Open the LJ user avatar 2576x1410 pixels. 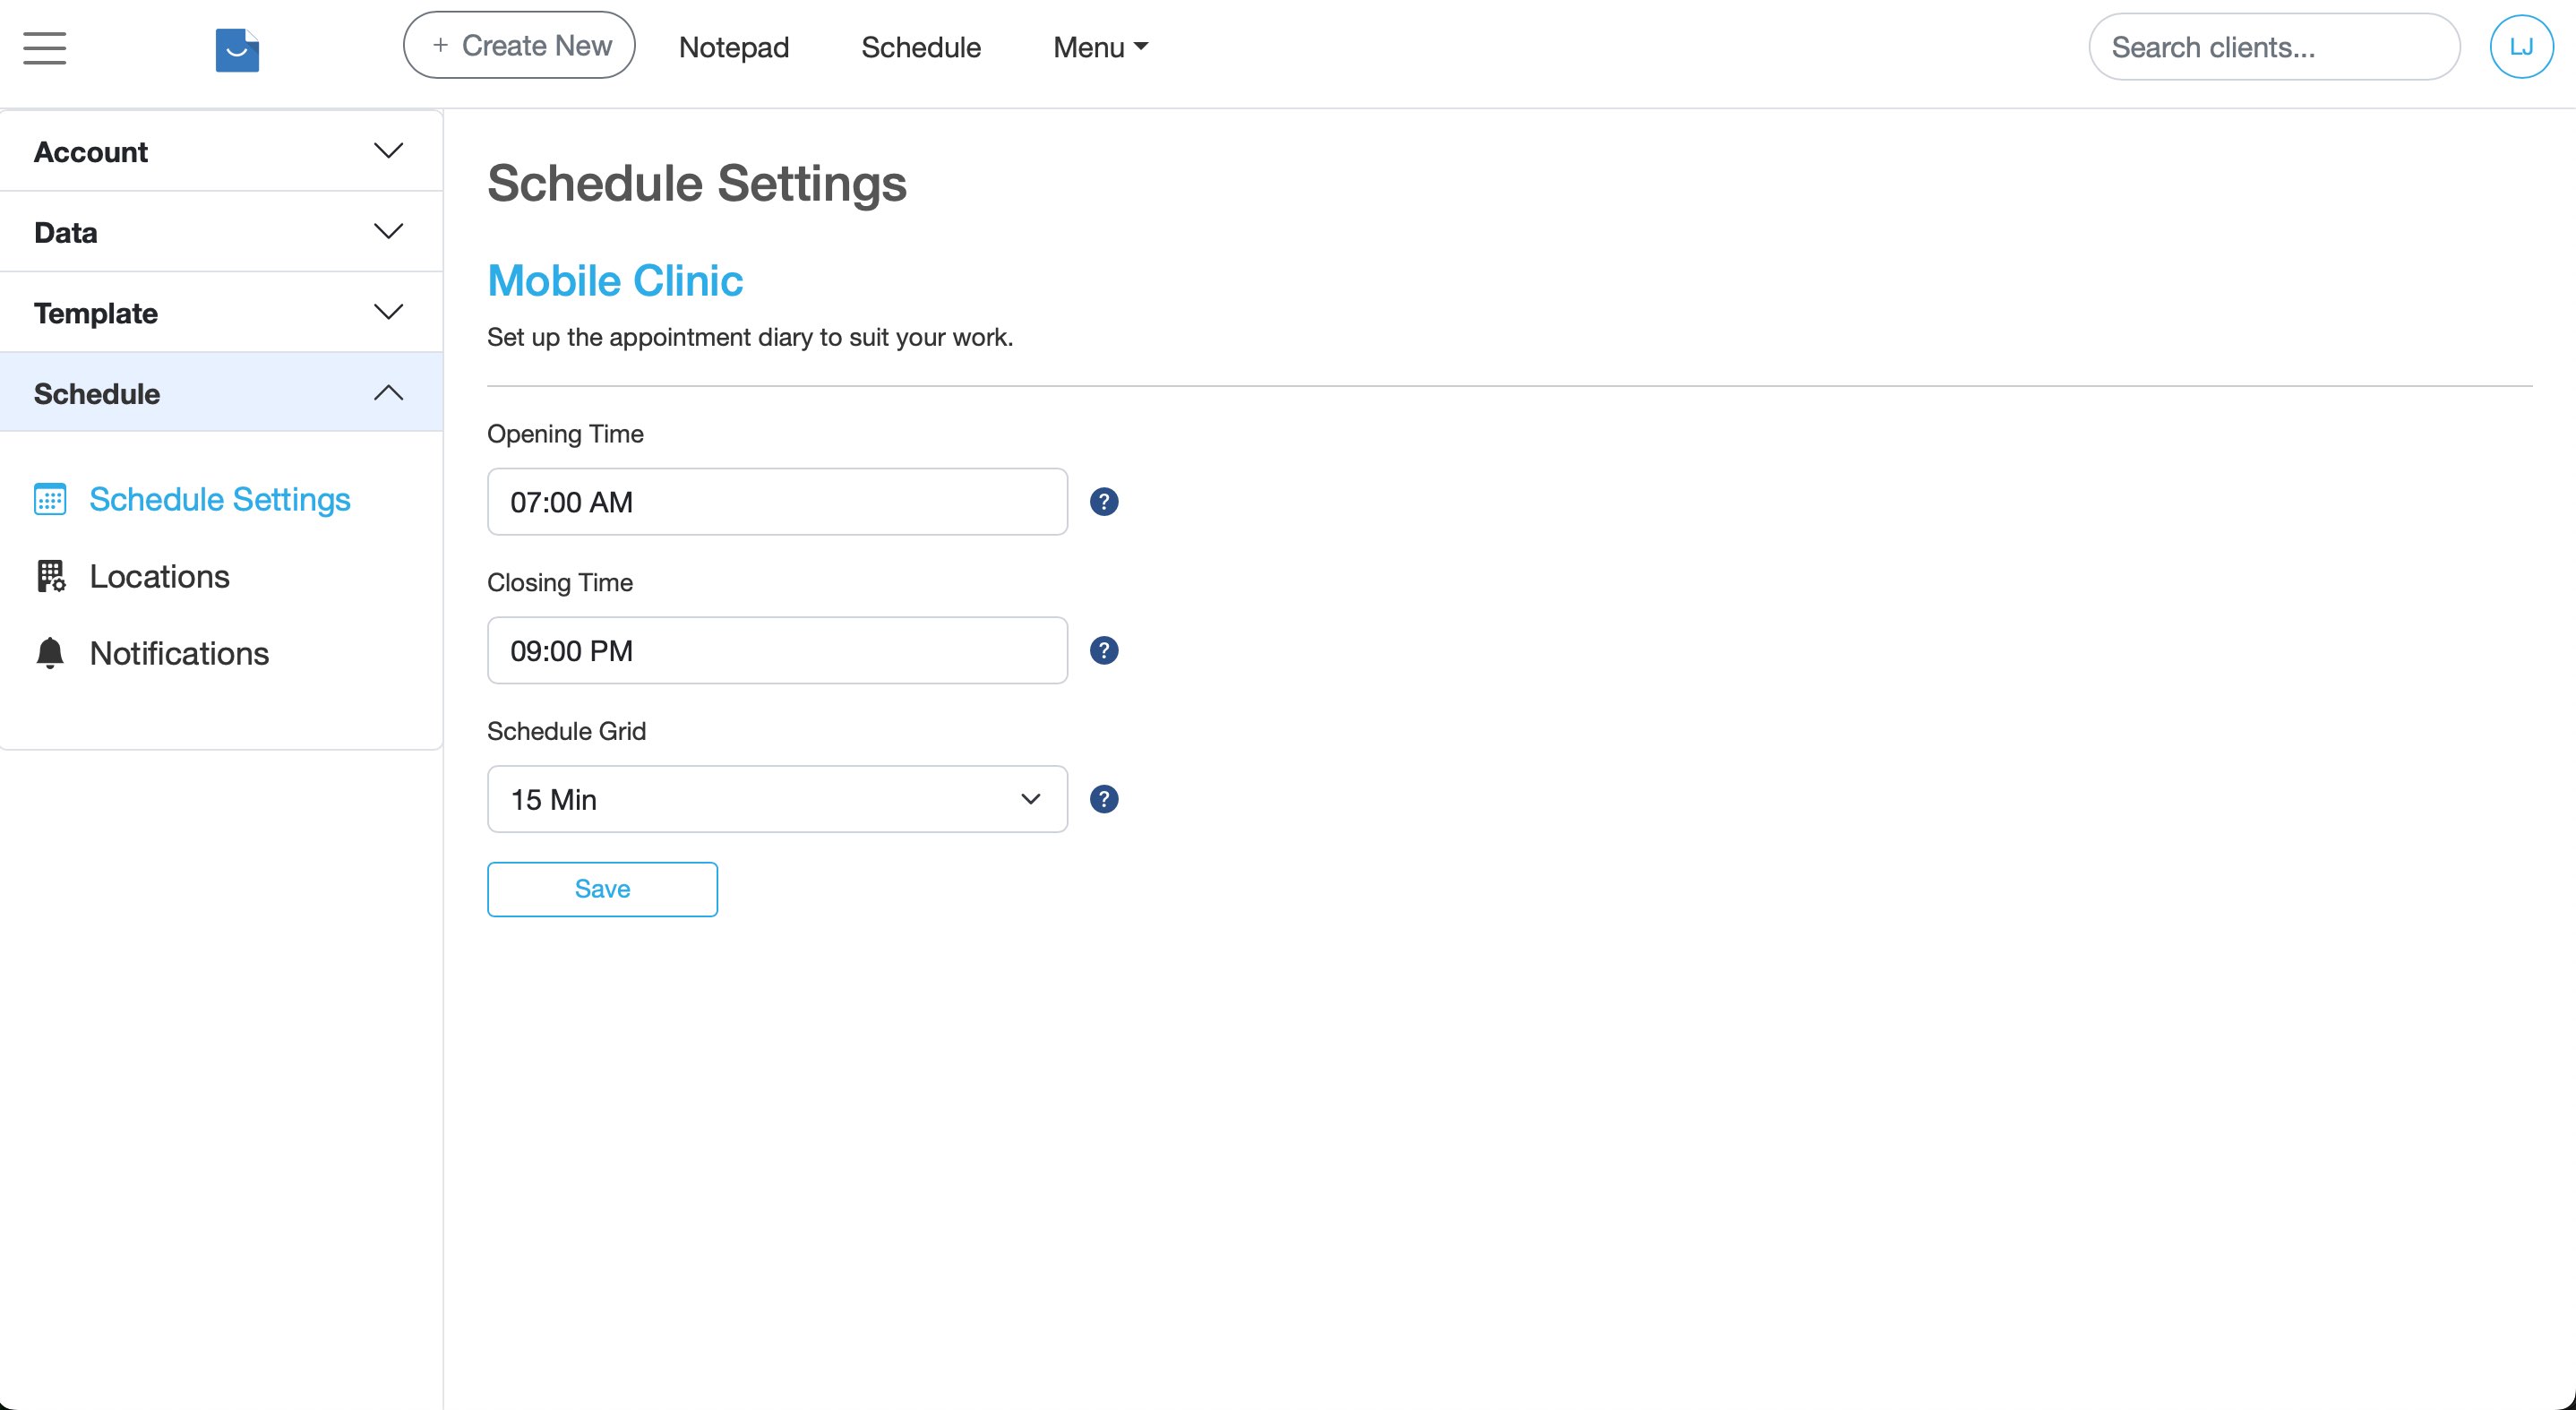pyautogui.click(x=2521, y=46)
